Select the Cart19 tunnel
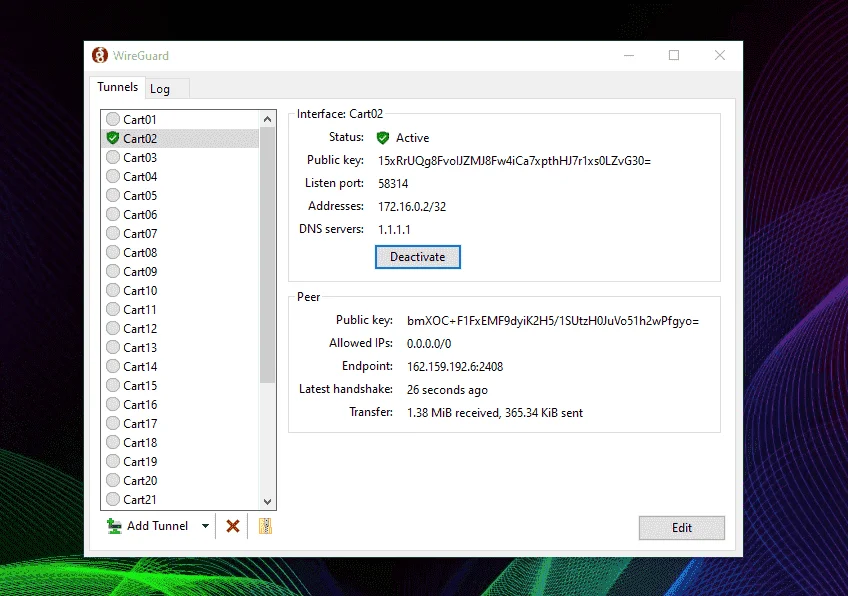This screenshot has height=596, width=848. [x=180, y=461]
